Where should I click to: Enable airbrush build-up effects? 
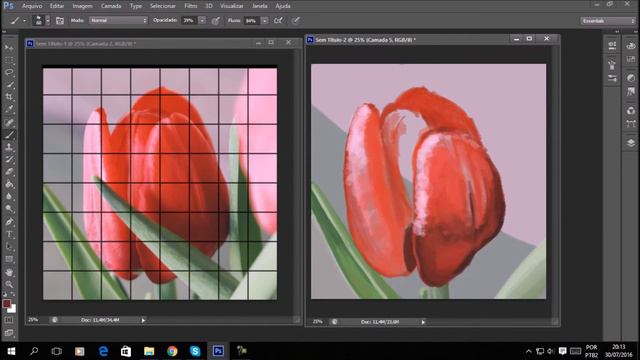coord(278,20)
